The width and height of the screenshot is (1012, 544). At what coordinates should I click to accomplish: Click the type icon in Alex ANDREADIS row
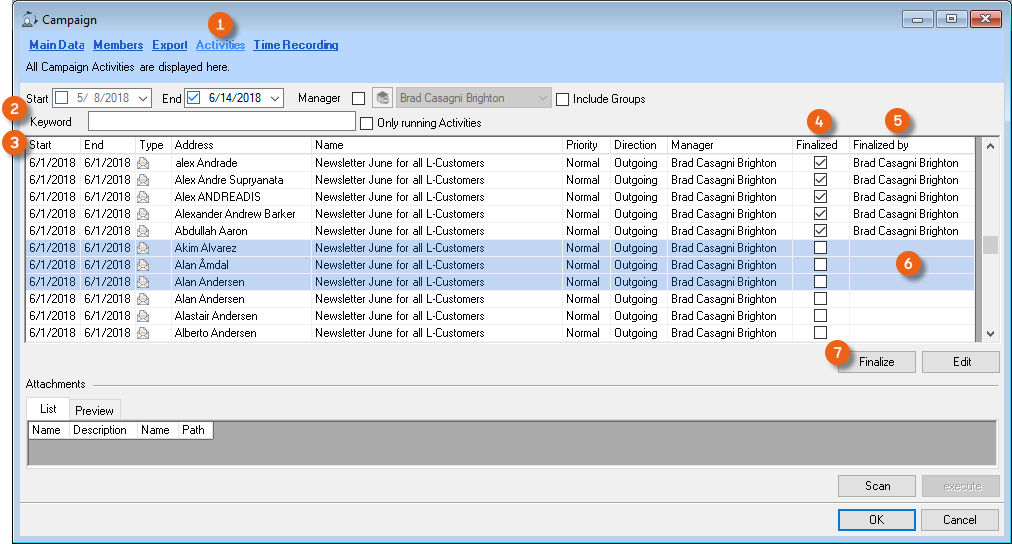pos(145,197)
